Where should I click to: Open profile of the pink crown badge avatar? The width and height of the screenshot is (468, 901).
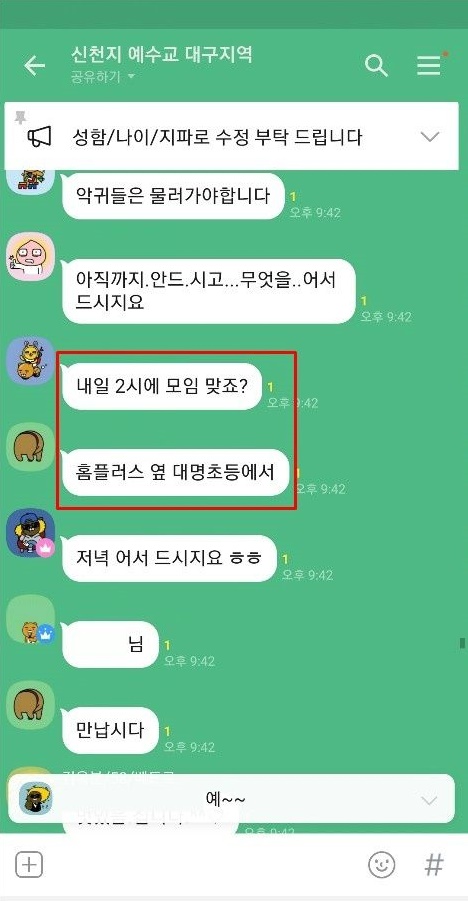click(x=30, y=533)
